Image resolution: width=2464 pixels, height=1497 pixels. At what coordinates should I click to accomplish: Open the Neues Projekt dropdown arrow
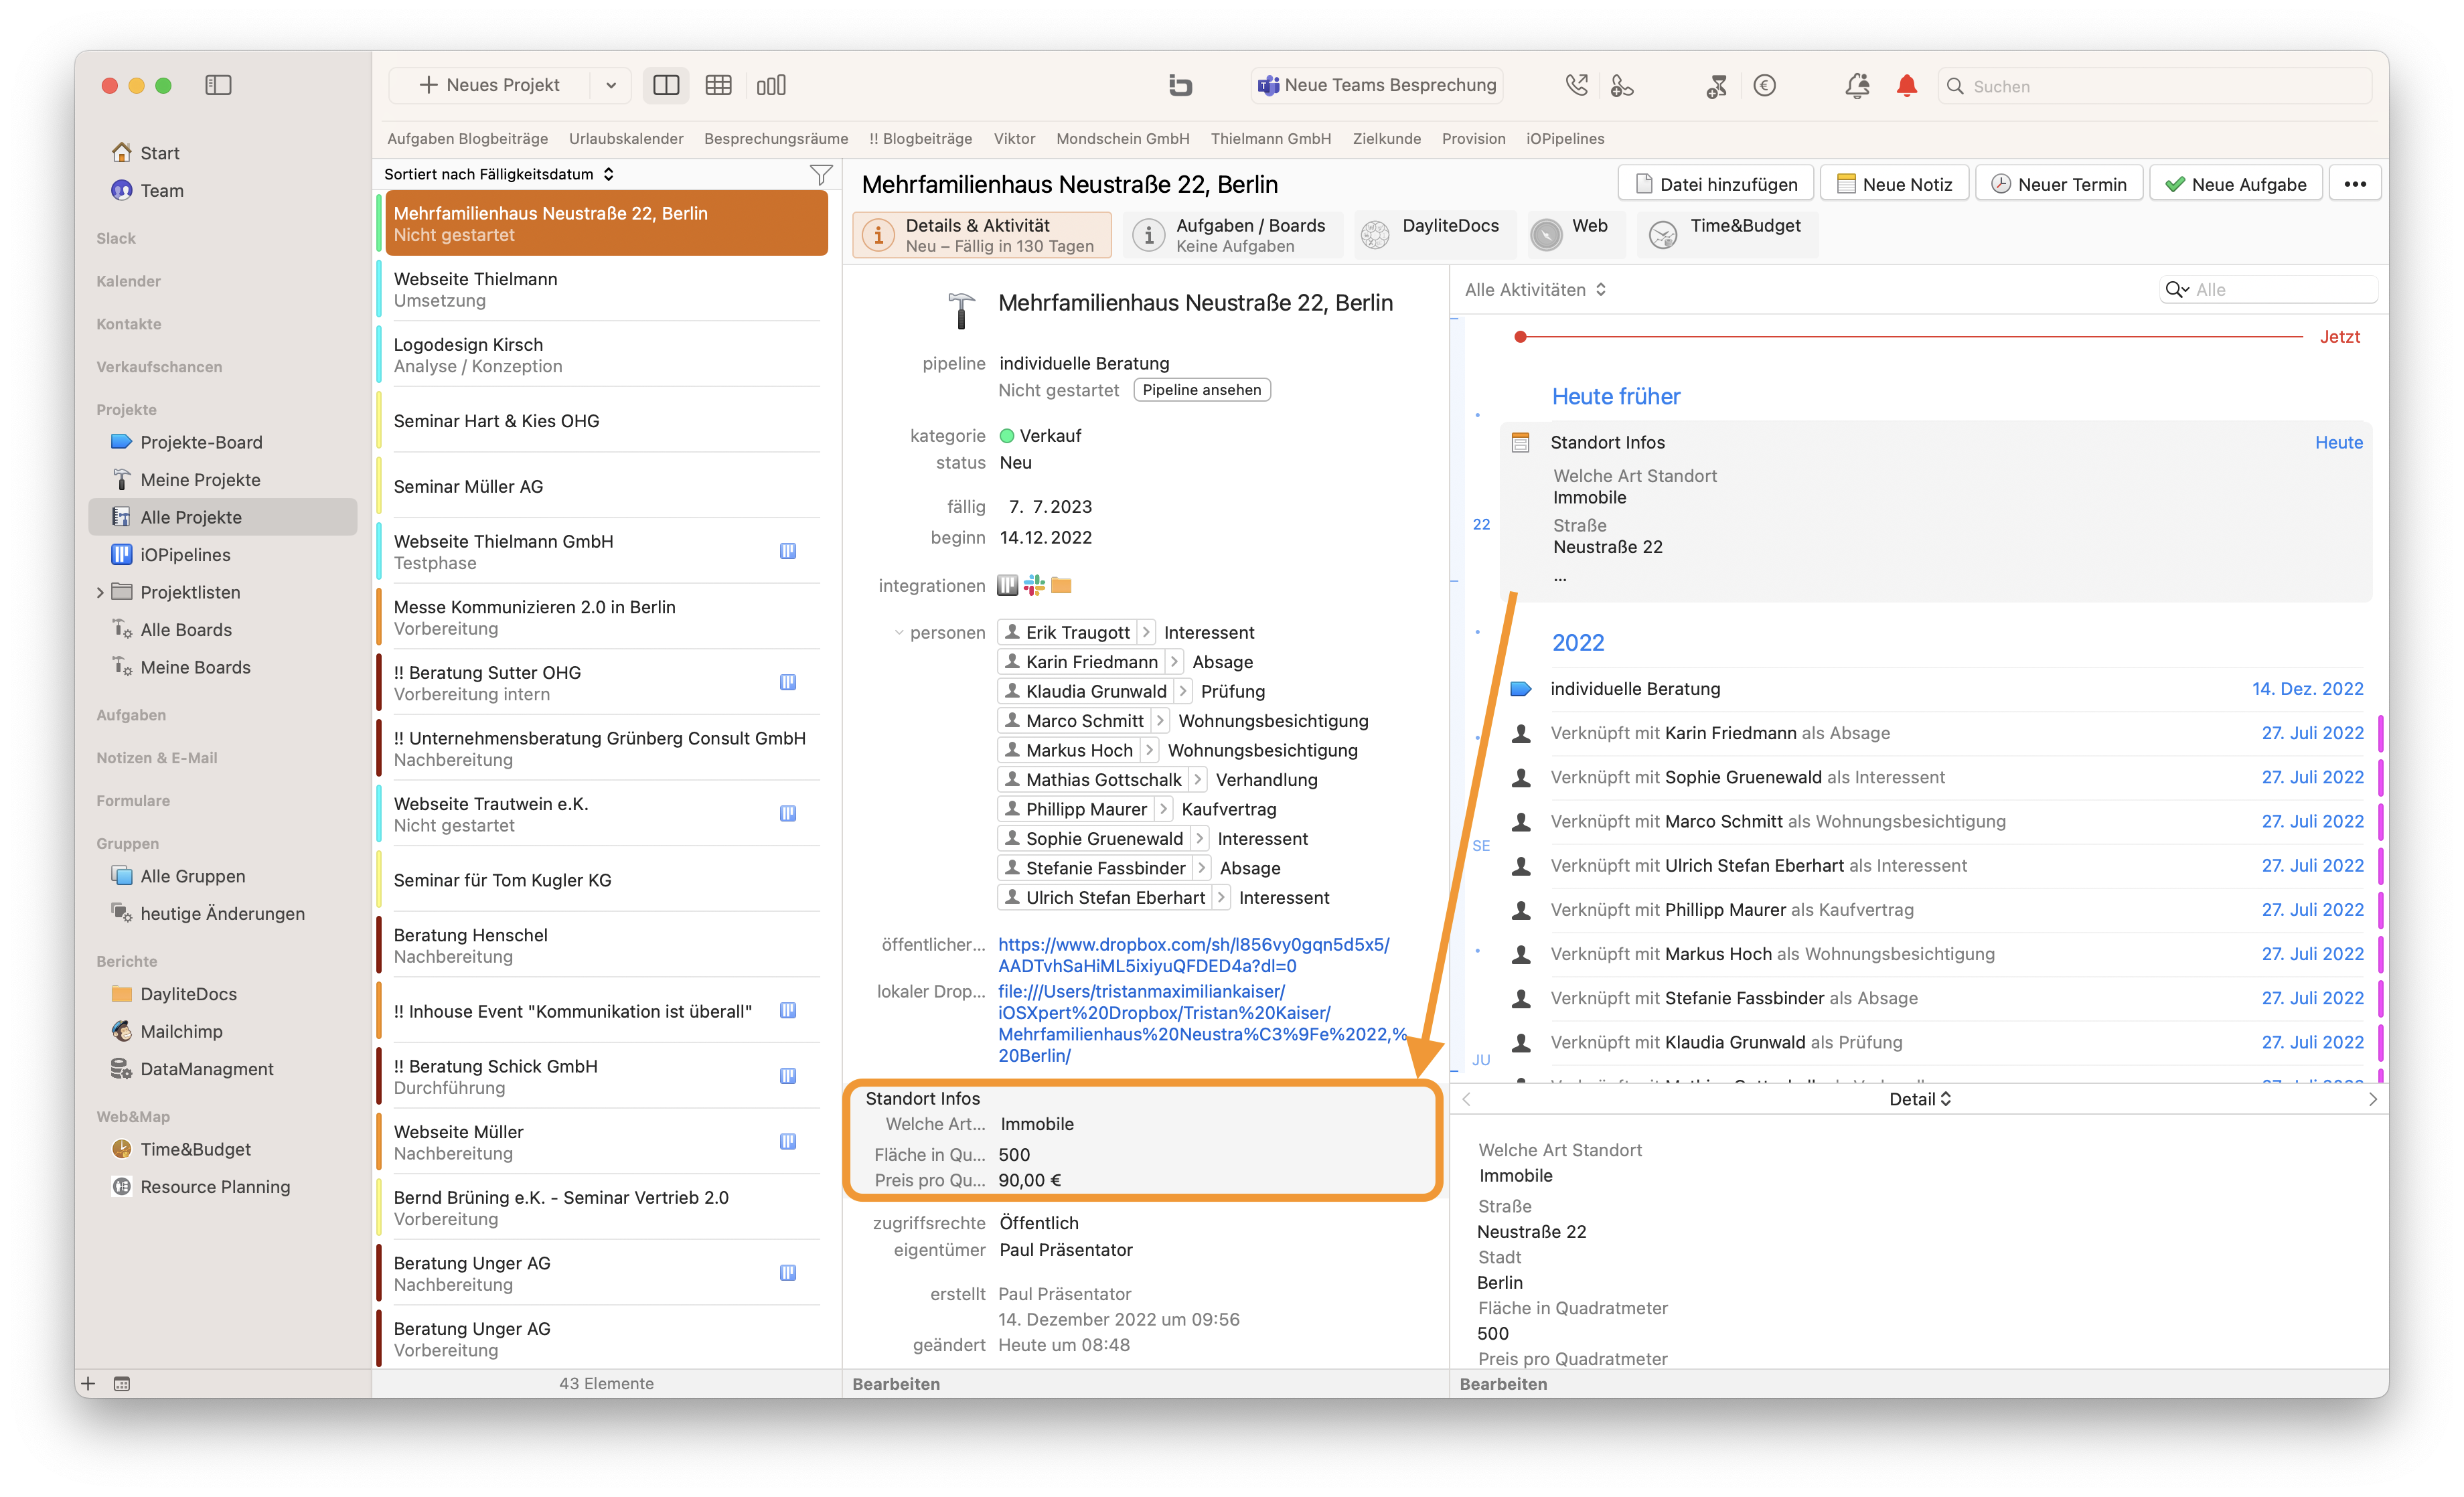(x=610, y=85)
